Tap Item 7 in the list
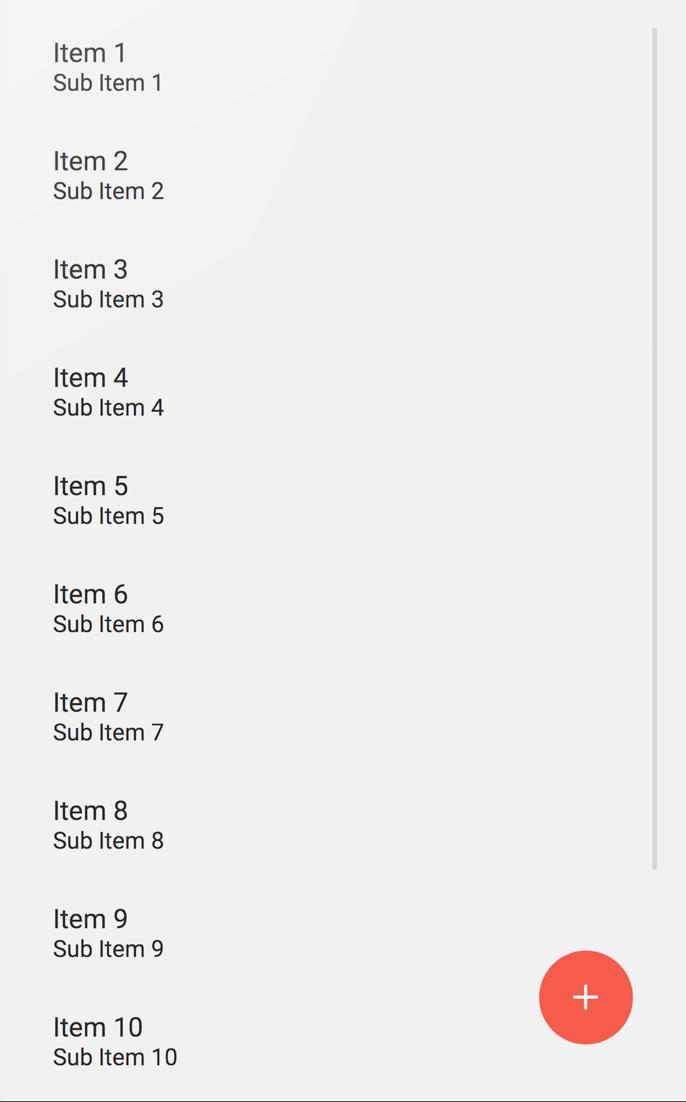Viewport: 686px width, 1102px height. (90, 702)
